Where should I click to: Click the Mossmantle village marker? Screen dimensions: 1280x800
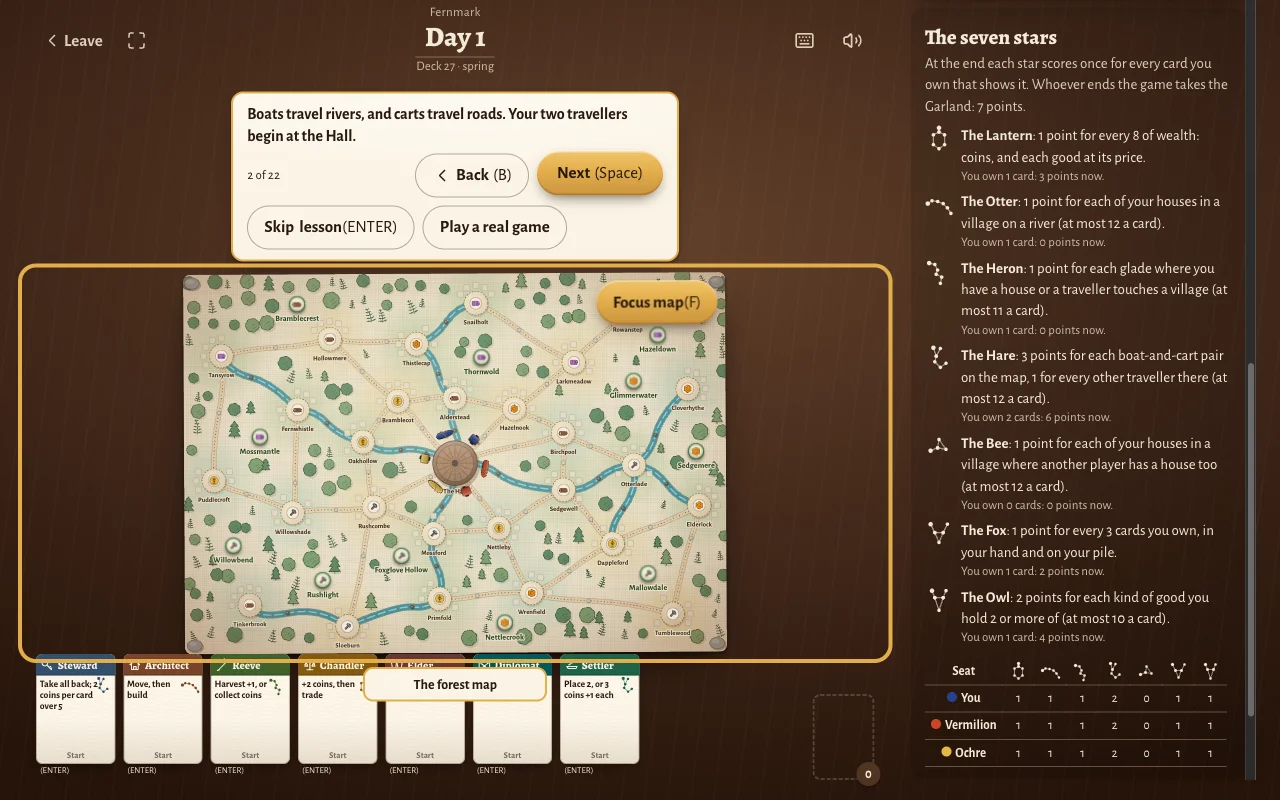tap(260, 437)
